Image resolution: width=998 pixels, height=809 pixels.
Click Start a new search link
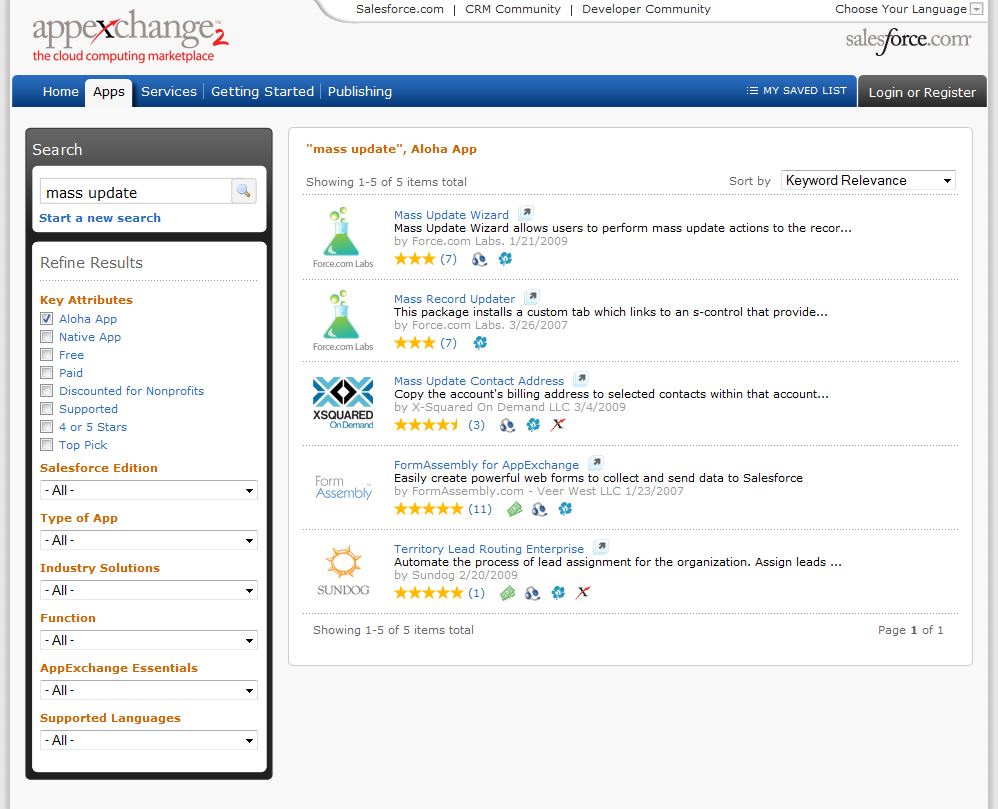point(100,218)
